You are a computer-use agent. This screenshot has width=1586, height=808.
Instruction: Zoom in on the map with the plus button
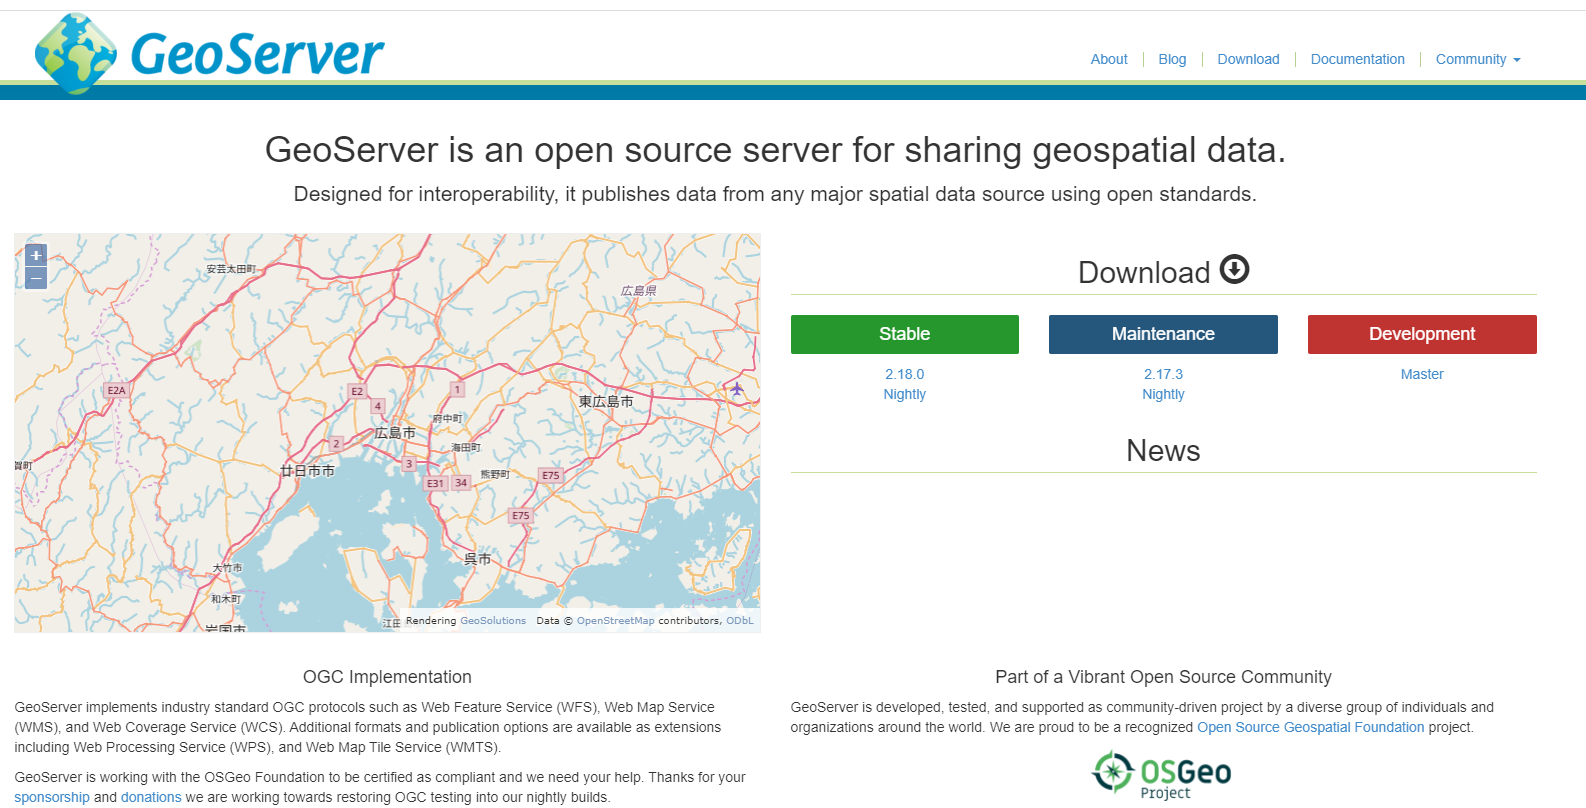(x=36, y=255)
